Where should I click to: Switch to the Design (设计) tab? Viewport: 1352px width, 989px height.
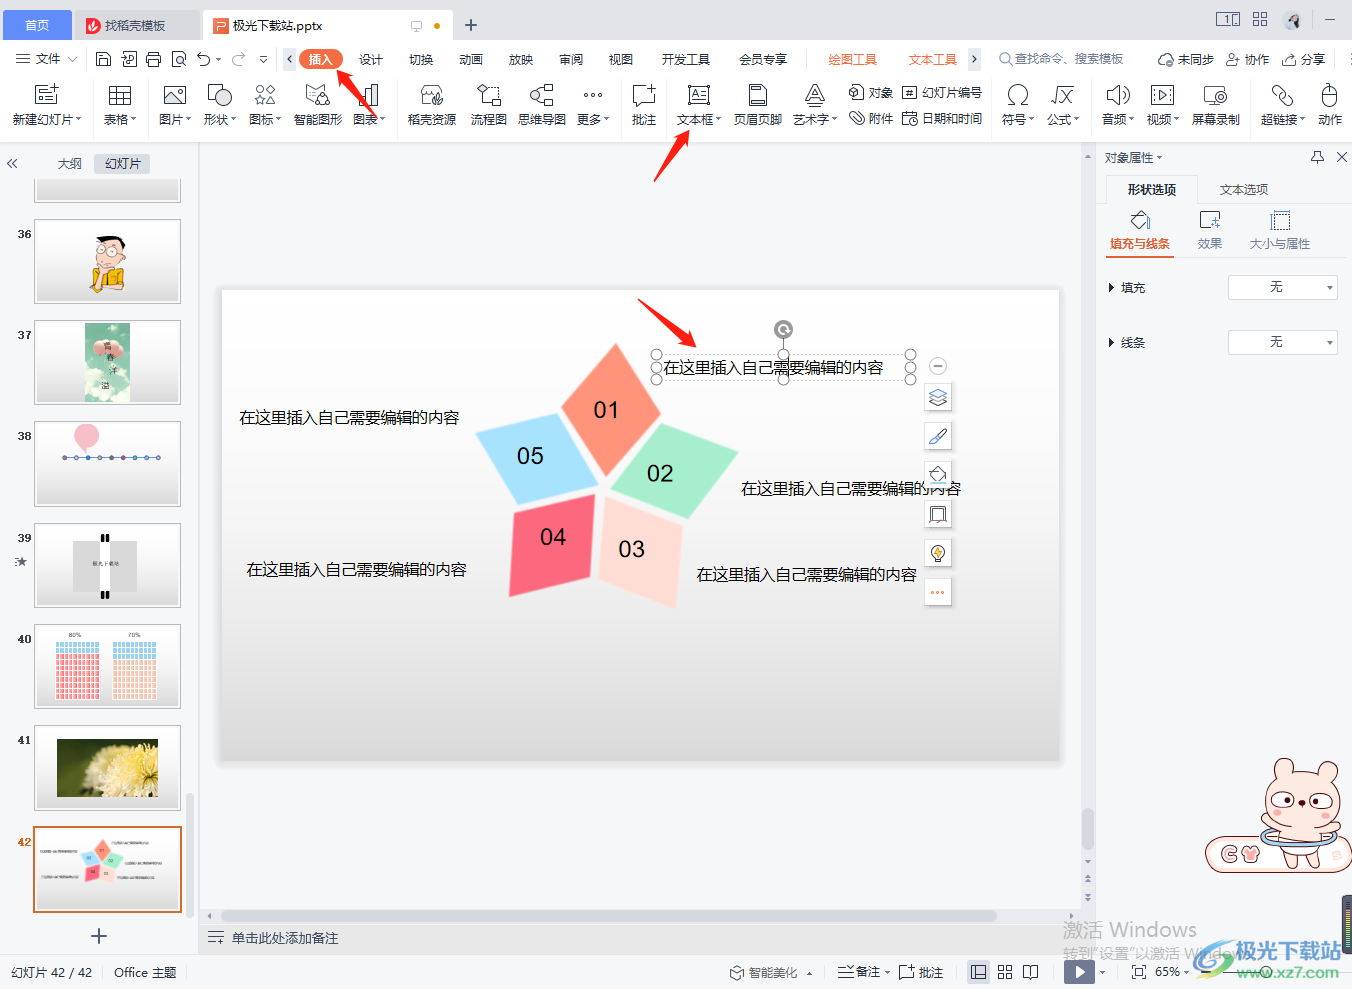tap(371, 59)
